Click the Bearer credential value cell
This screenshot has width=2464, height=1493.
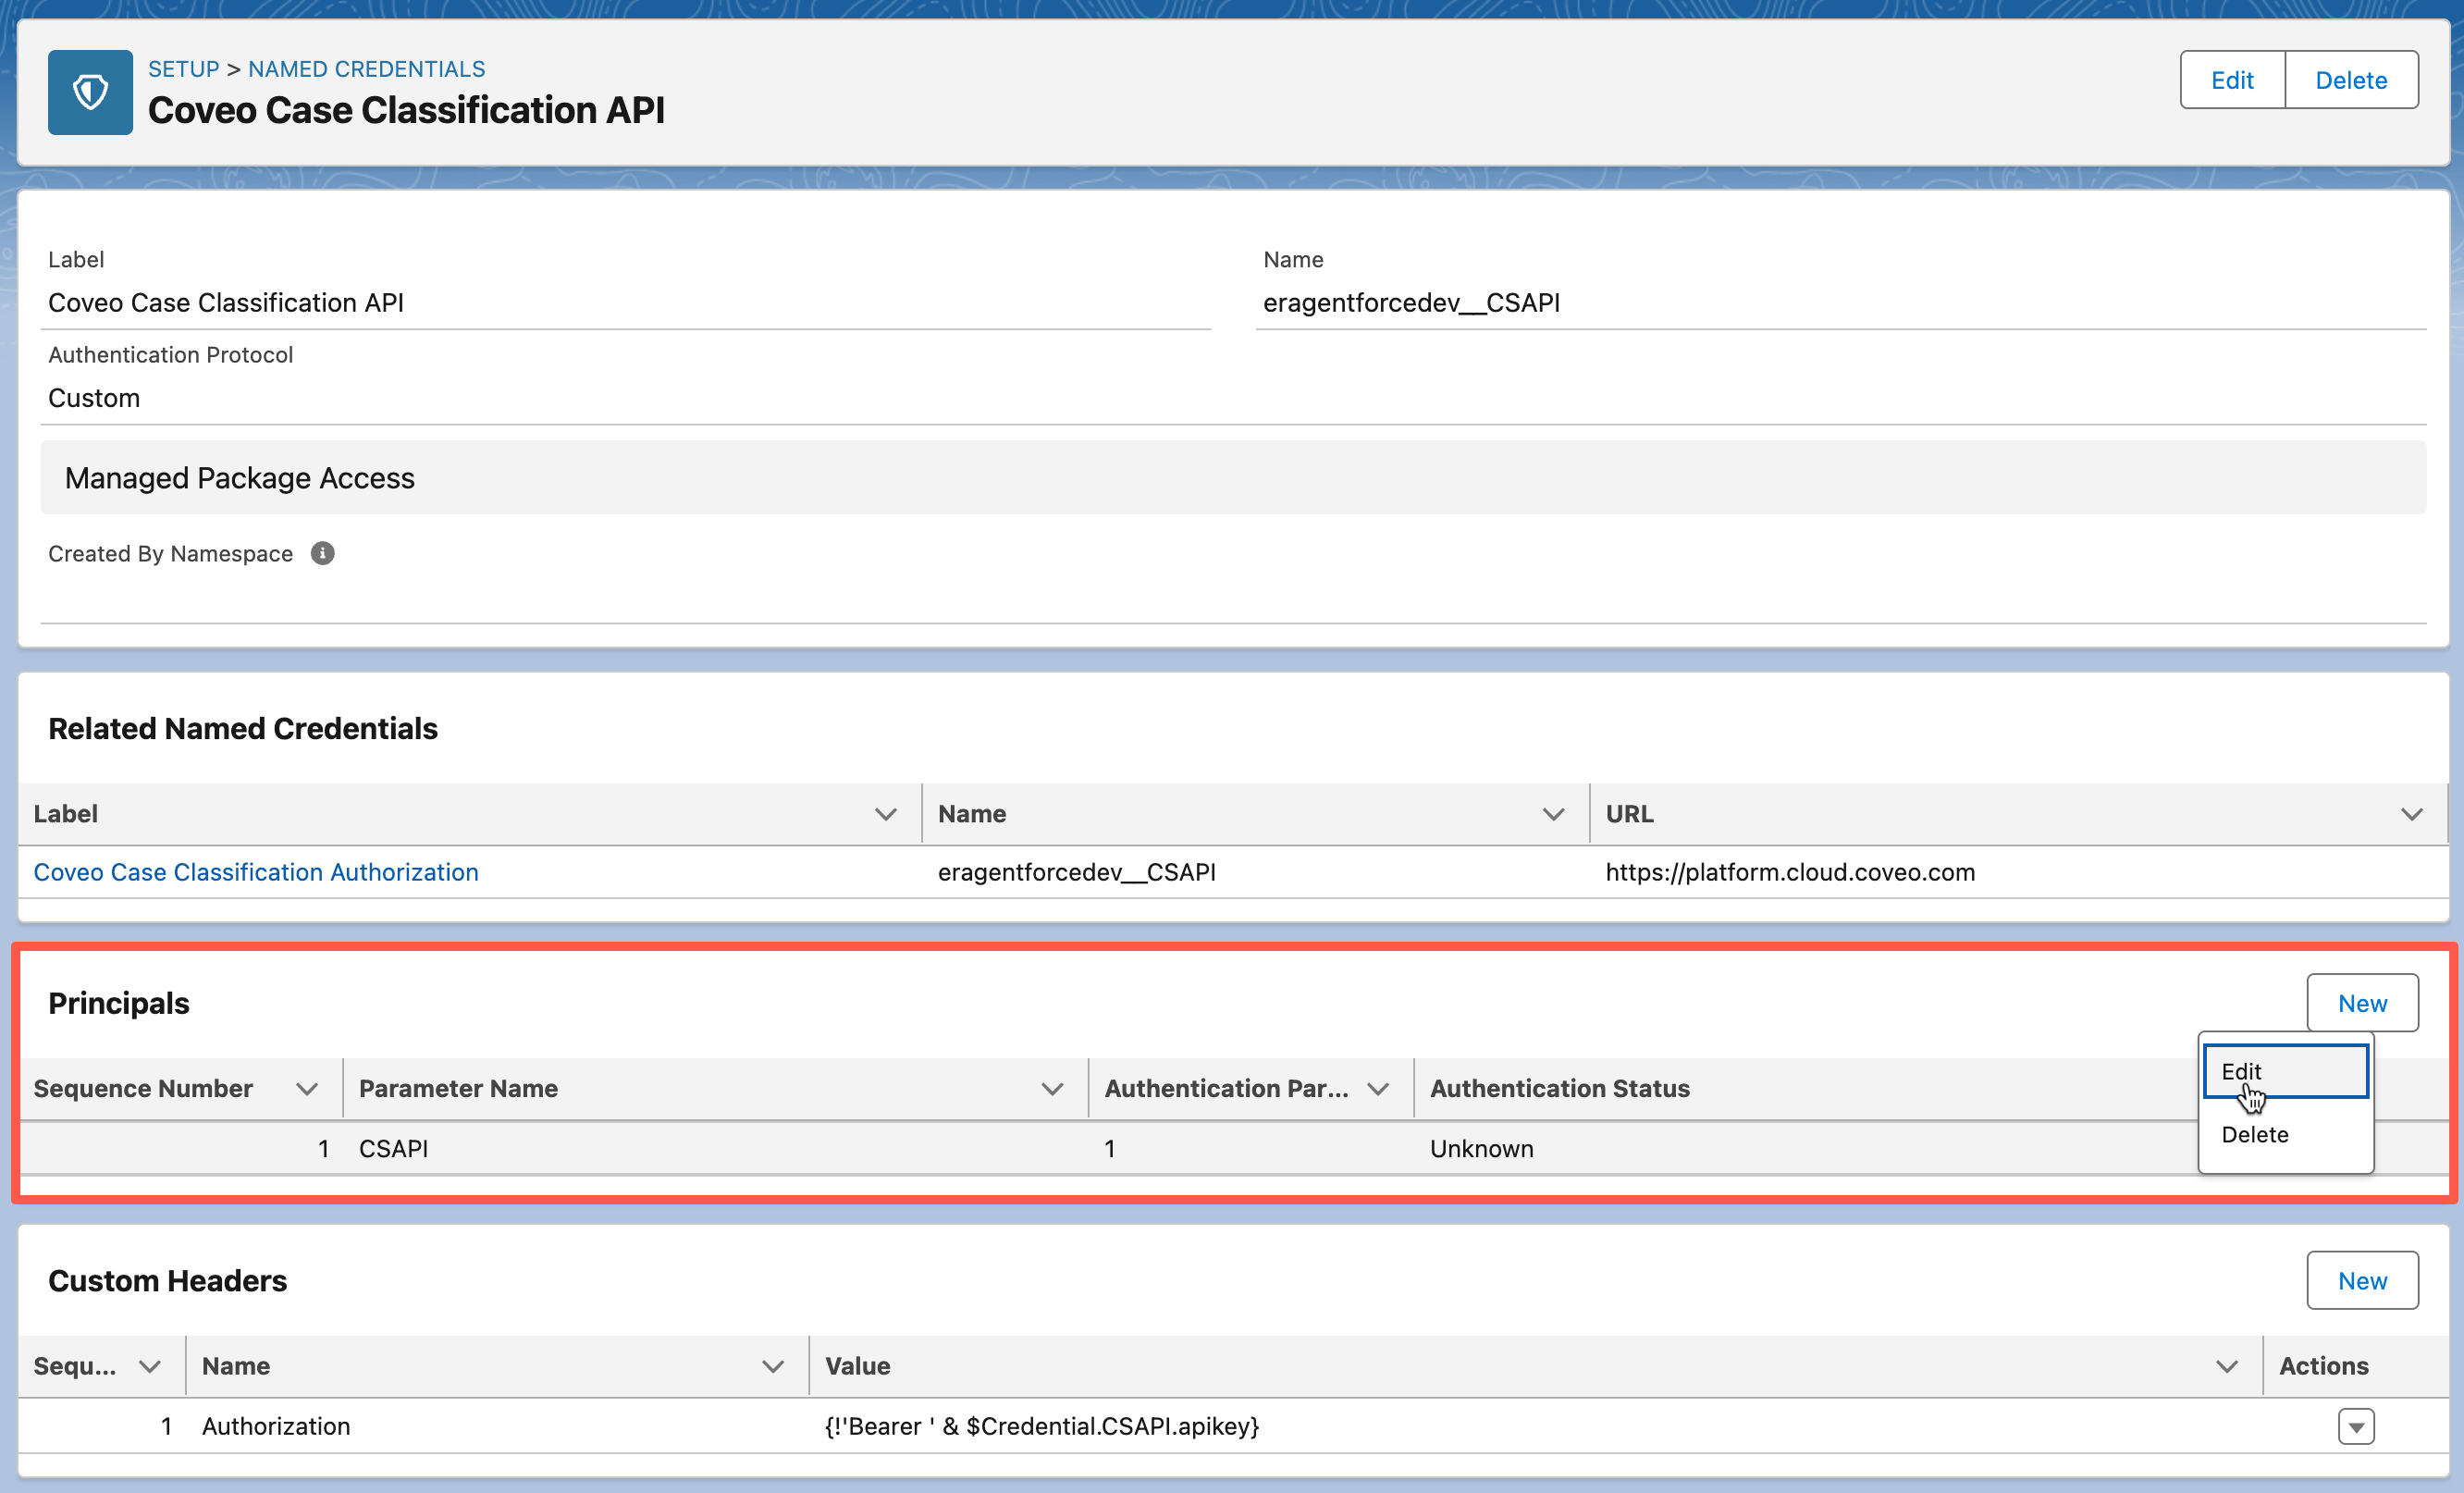pyautogui.click(x=1042, y=1426)
